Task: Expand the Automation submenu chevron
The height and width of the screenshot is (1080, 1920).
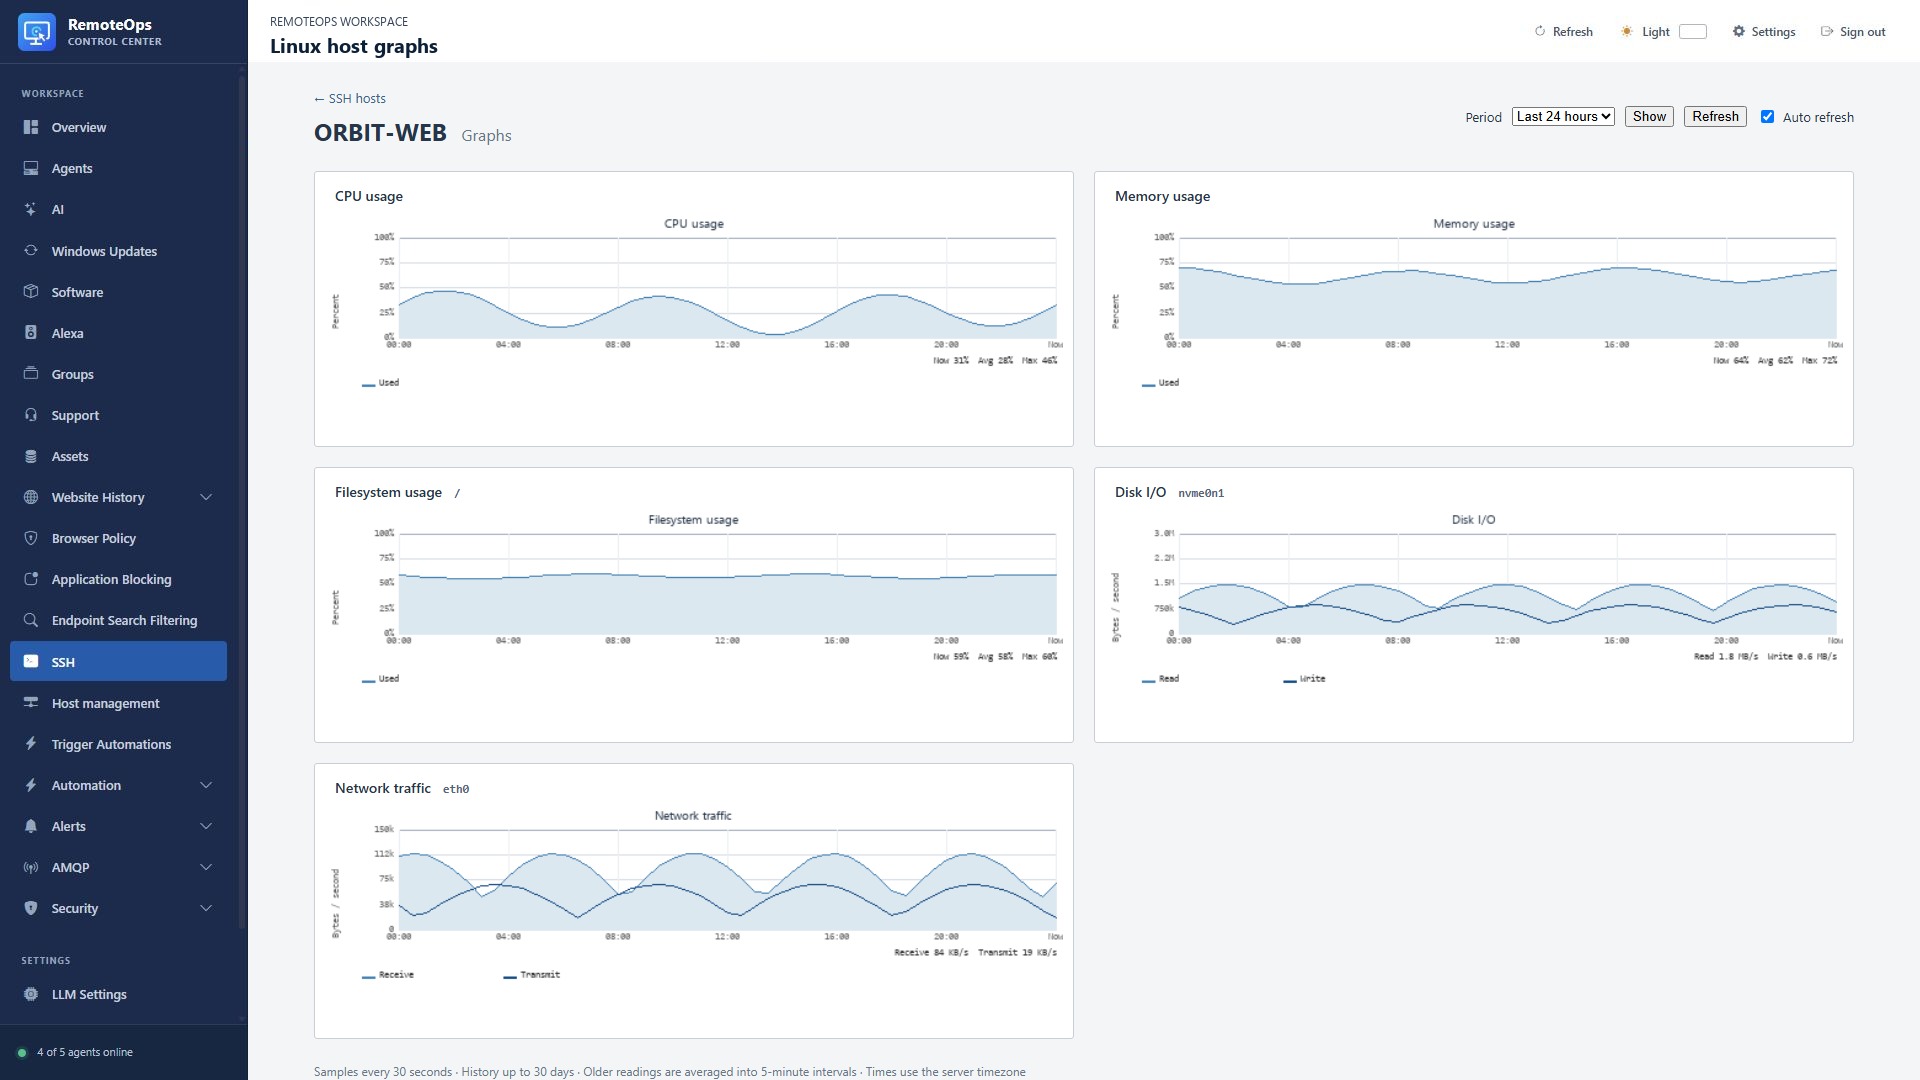Action: click(x=206, y=785)
